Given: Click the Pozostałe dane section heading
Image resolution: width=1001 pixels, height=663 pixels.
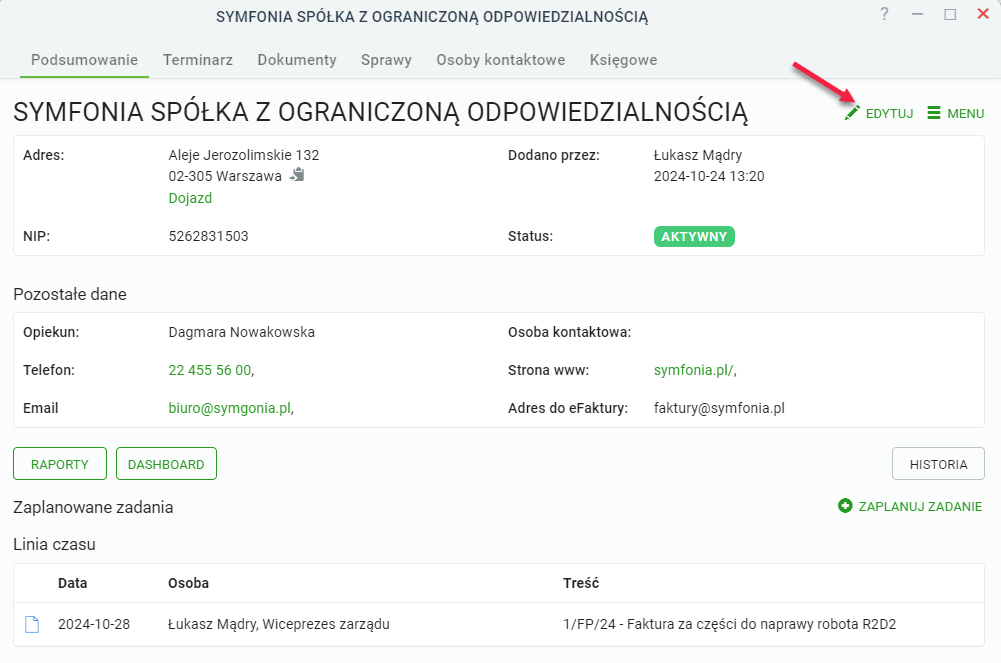Looking at the screenshot, I should (70, 294).
